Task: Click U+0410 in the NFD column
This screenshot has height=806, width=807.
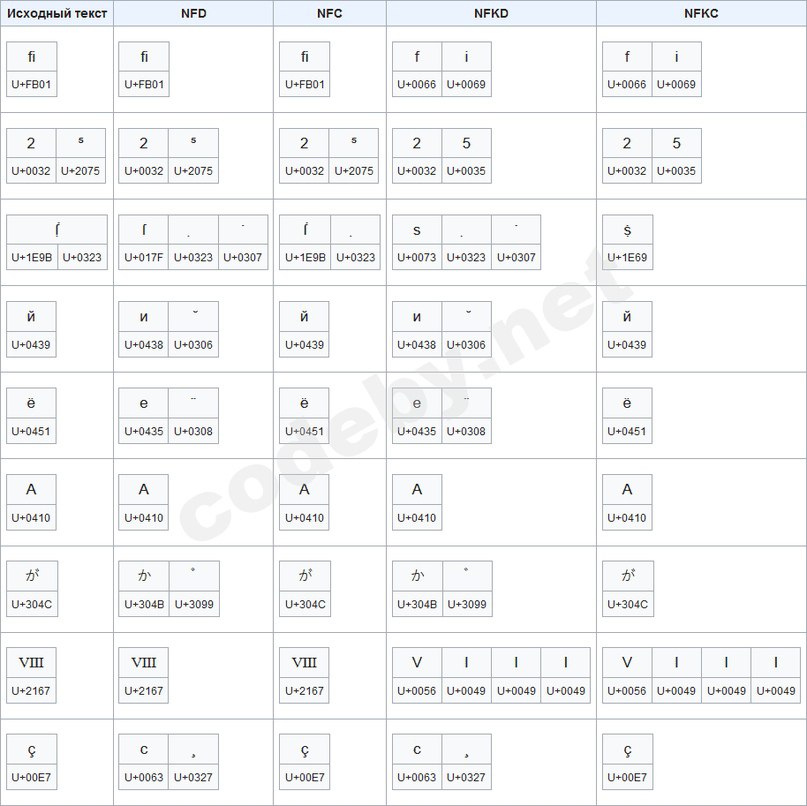Action: click(x=144, y=517)
